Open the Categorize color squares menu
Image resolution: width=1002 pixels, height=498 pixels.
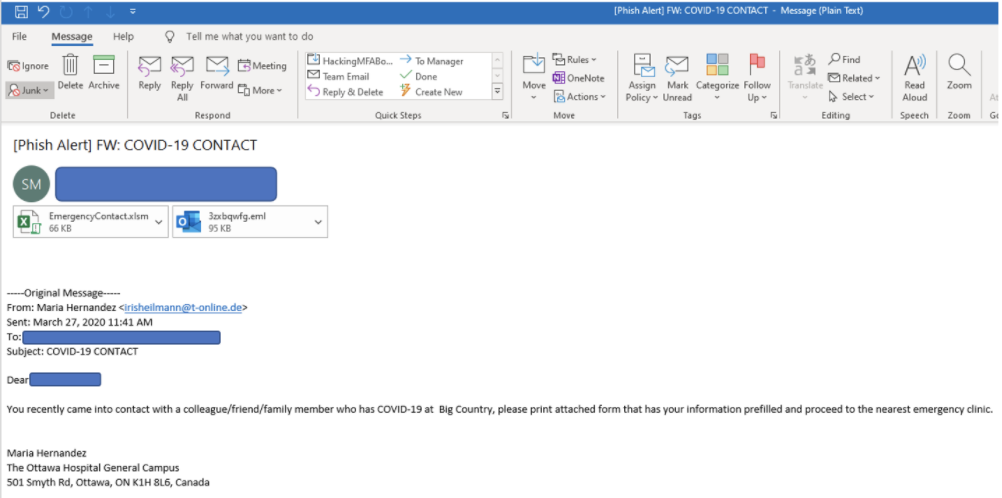pos(717,66)
